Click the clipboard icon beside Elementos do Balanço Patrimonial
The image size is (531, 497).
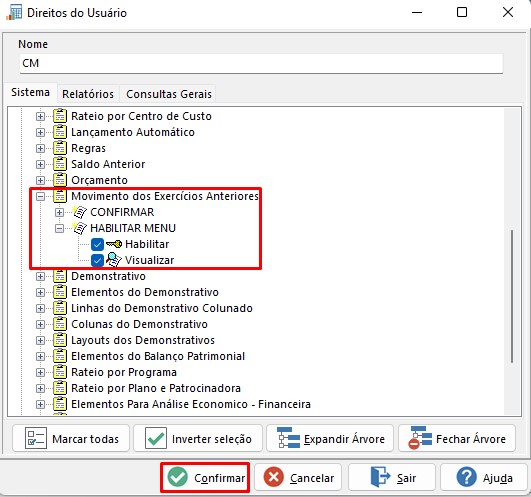[60, 356]
